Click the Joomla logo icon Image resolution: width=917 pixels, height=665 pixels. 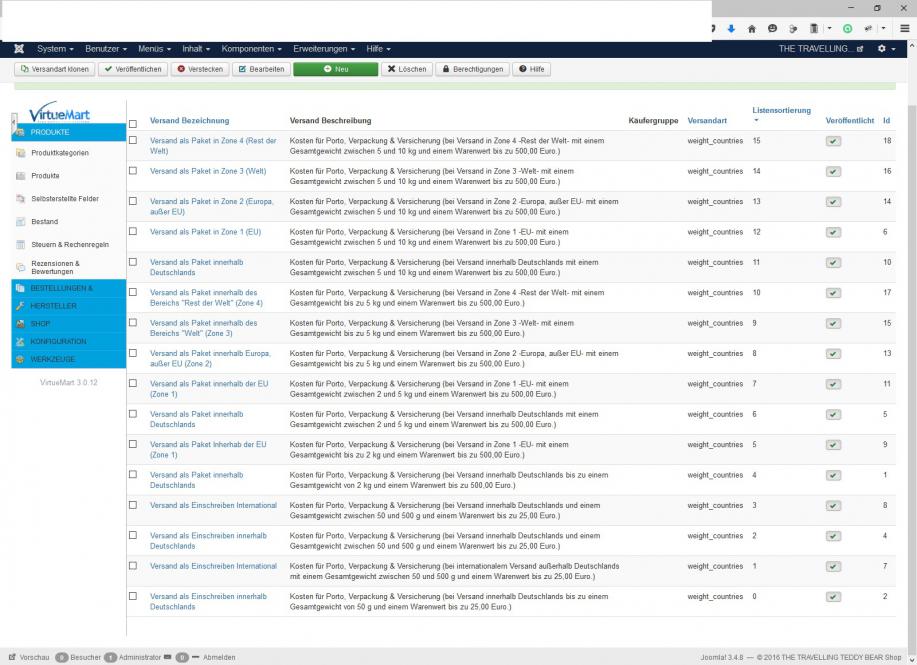[19, 49]
